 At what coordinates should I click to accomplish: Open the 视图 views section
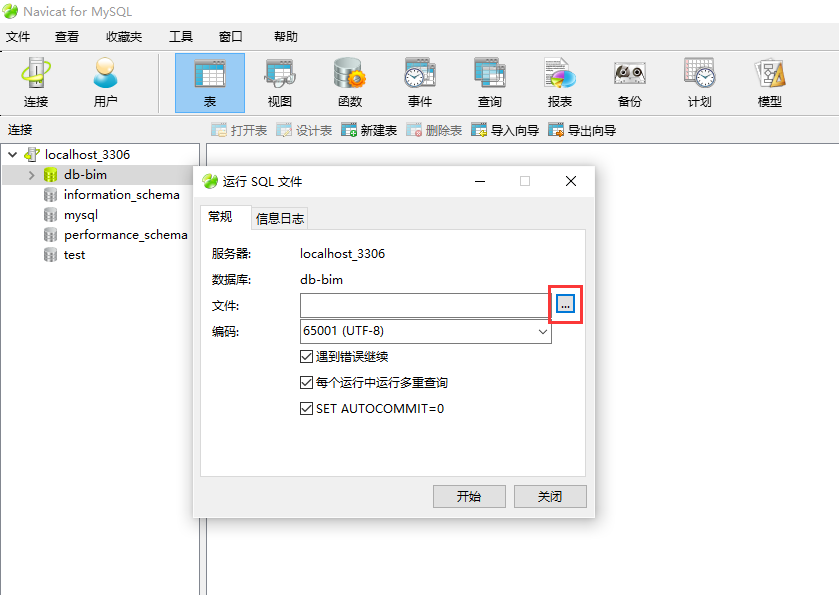click(x=279, y=83)
